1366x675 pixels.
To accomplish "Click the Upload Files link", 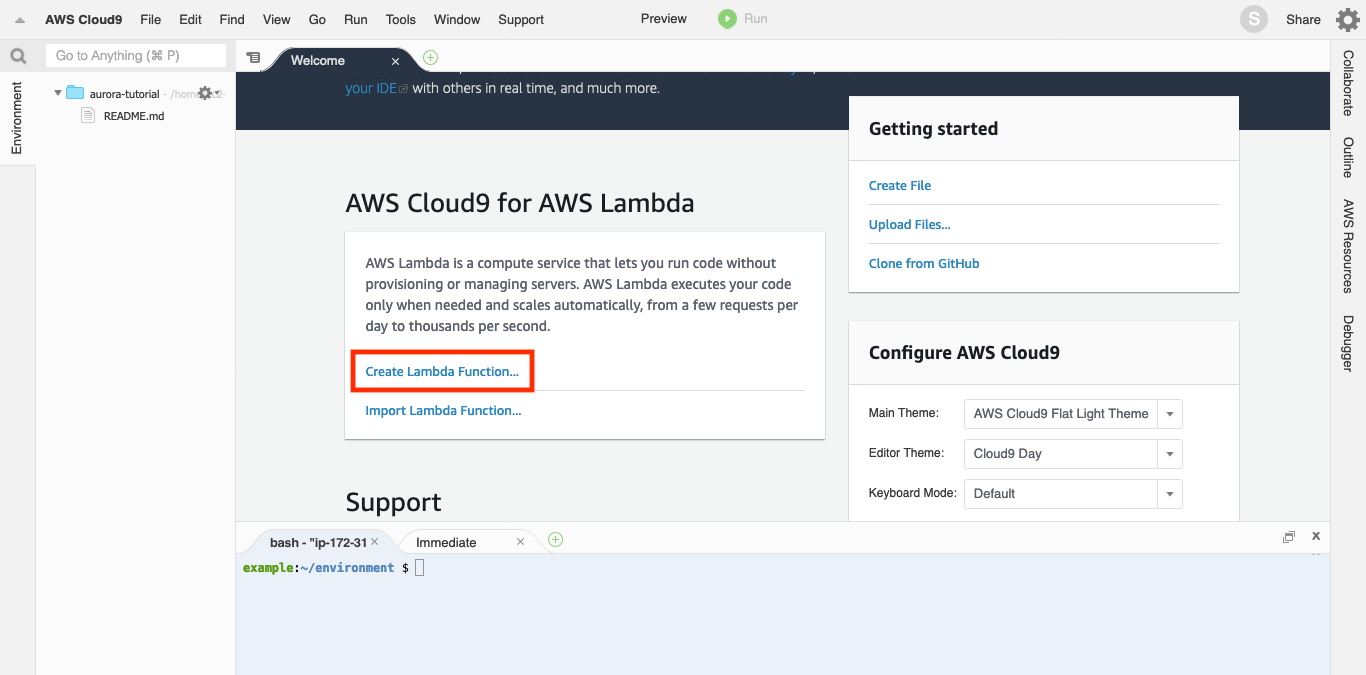I will pos(909,224).
